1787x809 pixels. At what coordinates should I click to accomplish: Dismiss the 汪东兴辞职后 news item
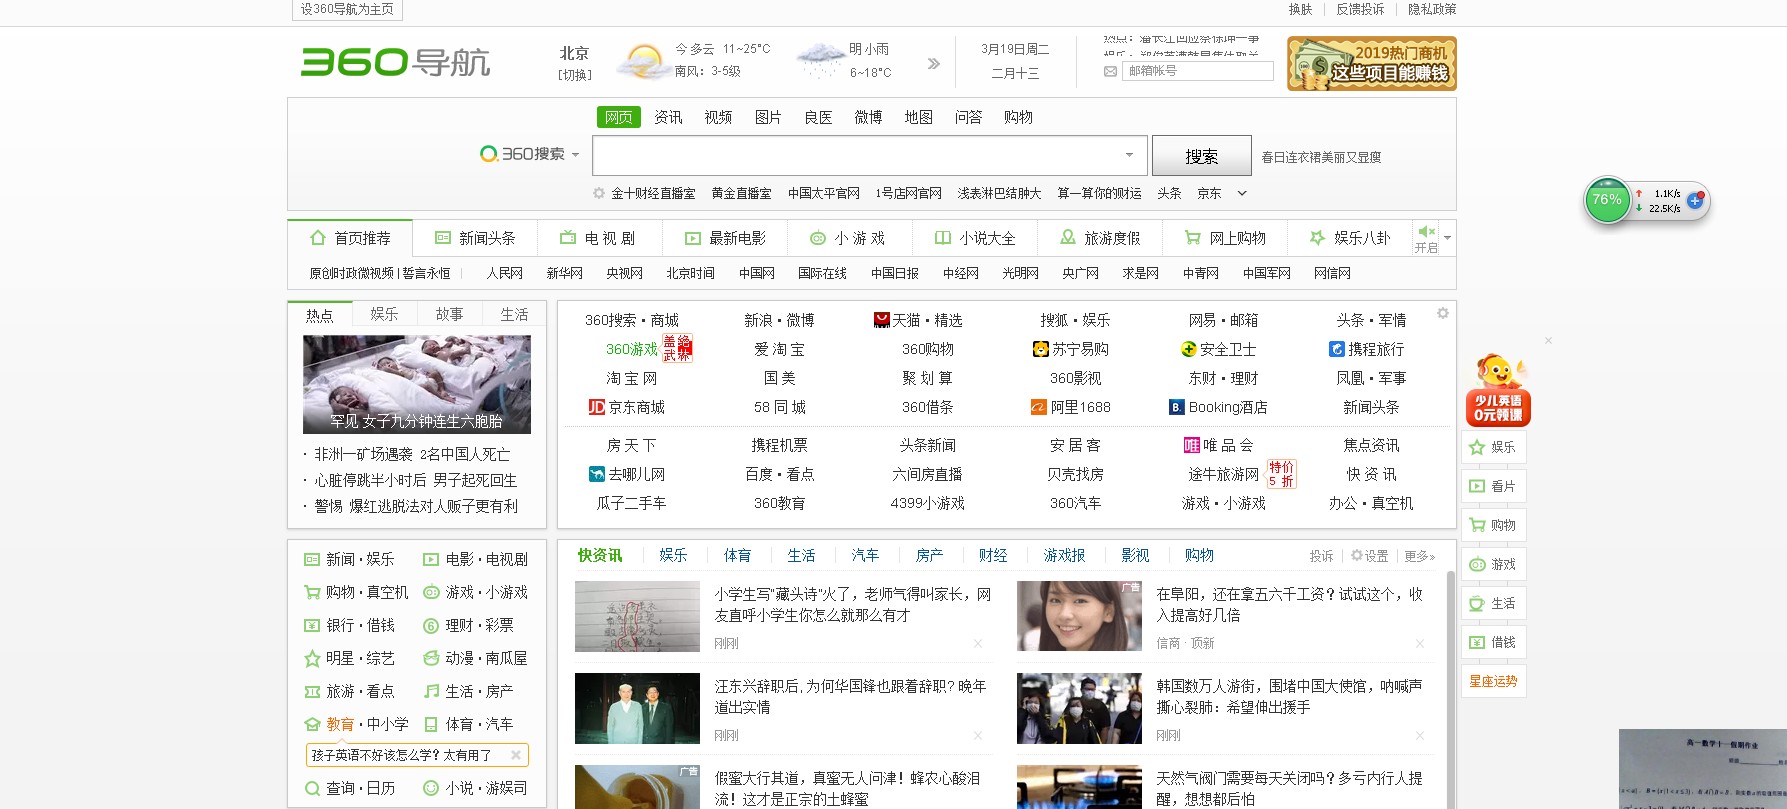point(978,735)
